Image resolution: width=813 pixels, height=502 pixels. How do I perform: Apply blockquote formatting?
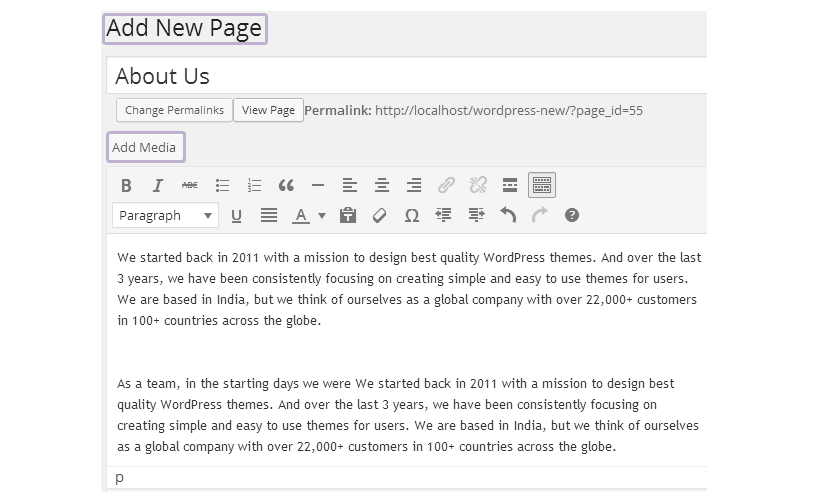(286, 185)
